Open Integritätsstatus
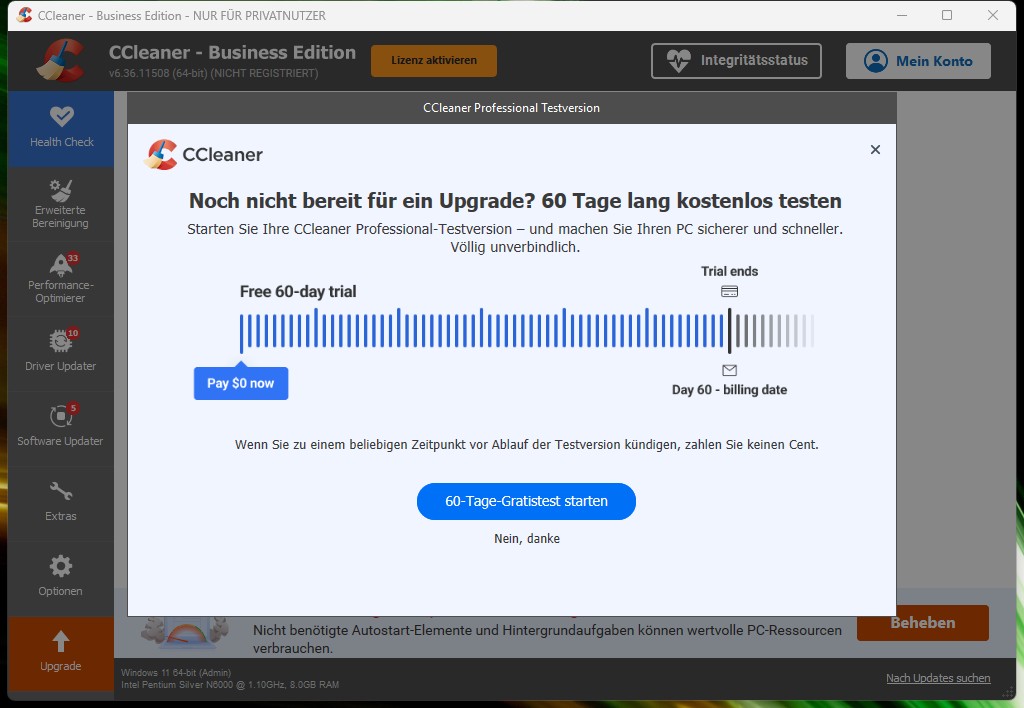This screenshot has height=708, width=1024. click(736, 61)
